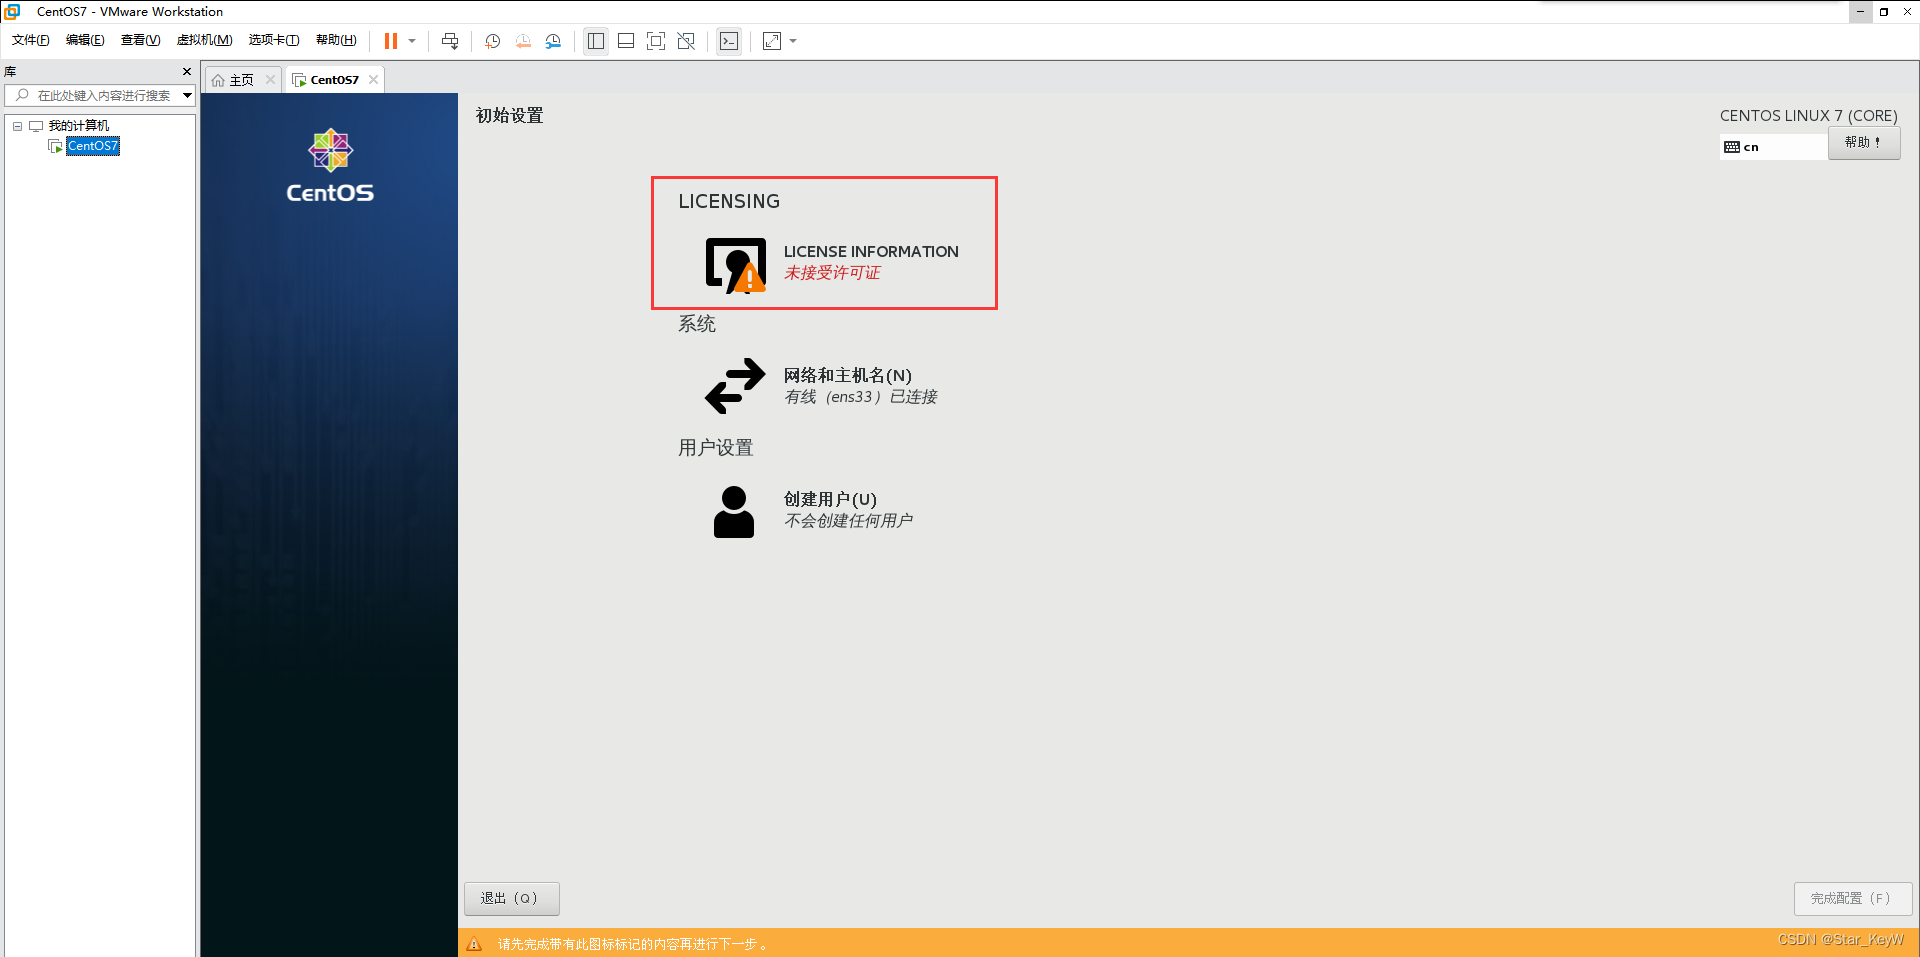Open the 虚拟机 menu
The image size is (1920, 957).
point(204,40)
